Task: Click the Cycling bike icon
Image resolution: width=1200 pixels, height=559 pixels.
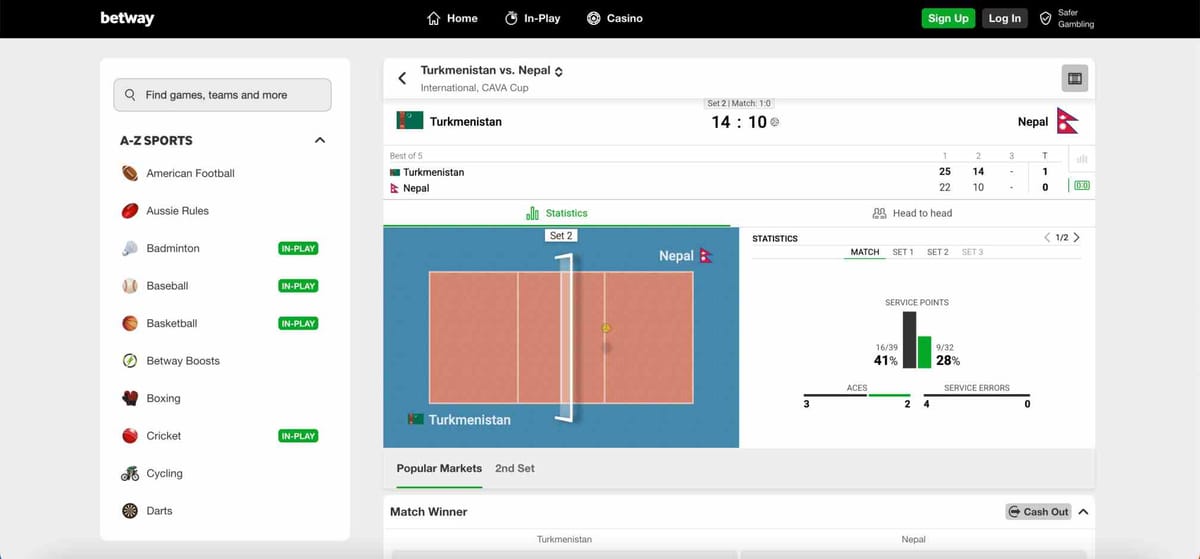Action: [x=130, y=473]
